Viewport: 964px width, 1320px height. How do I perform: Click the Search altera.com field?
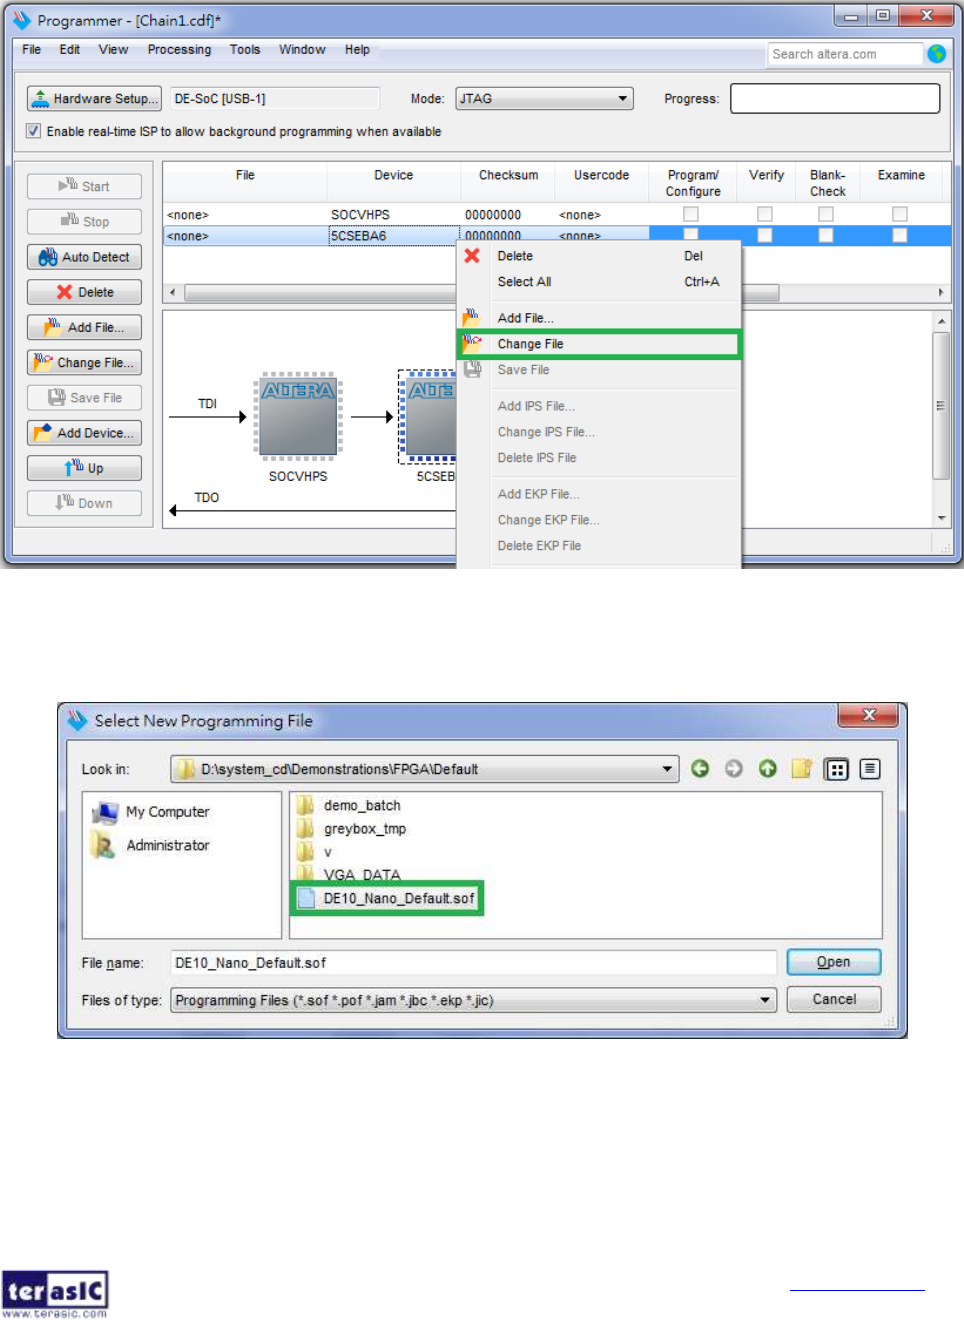[x=844, y=54]
